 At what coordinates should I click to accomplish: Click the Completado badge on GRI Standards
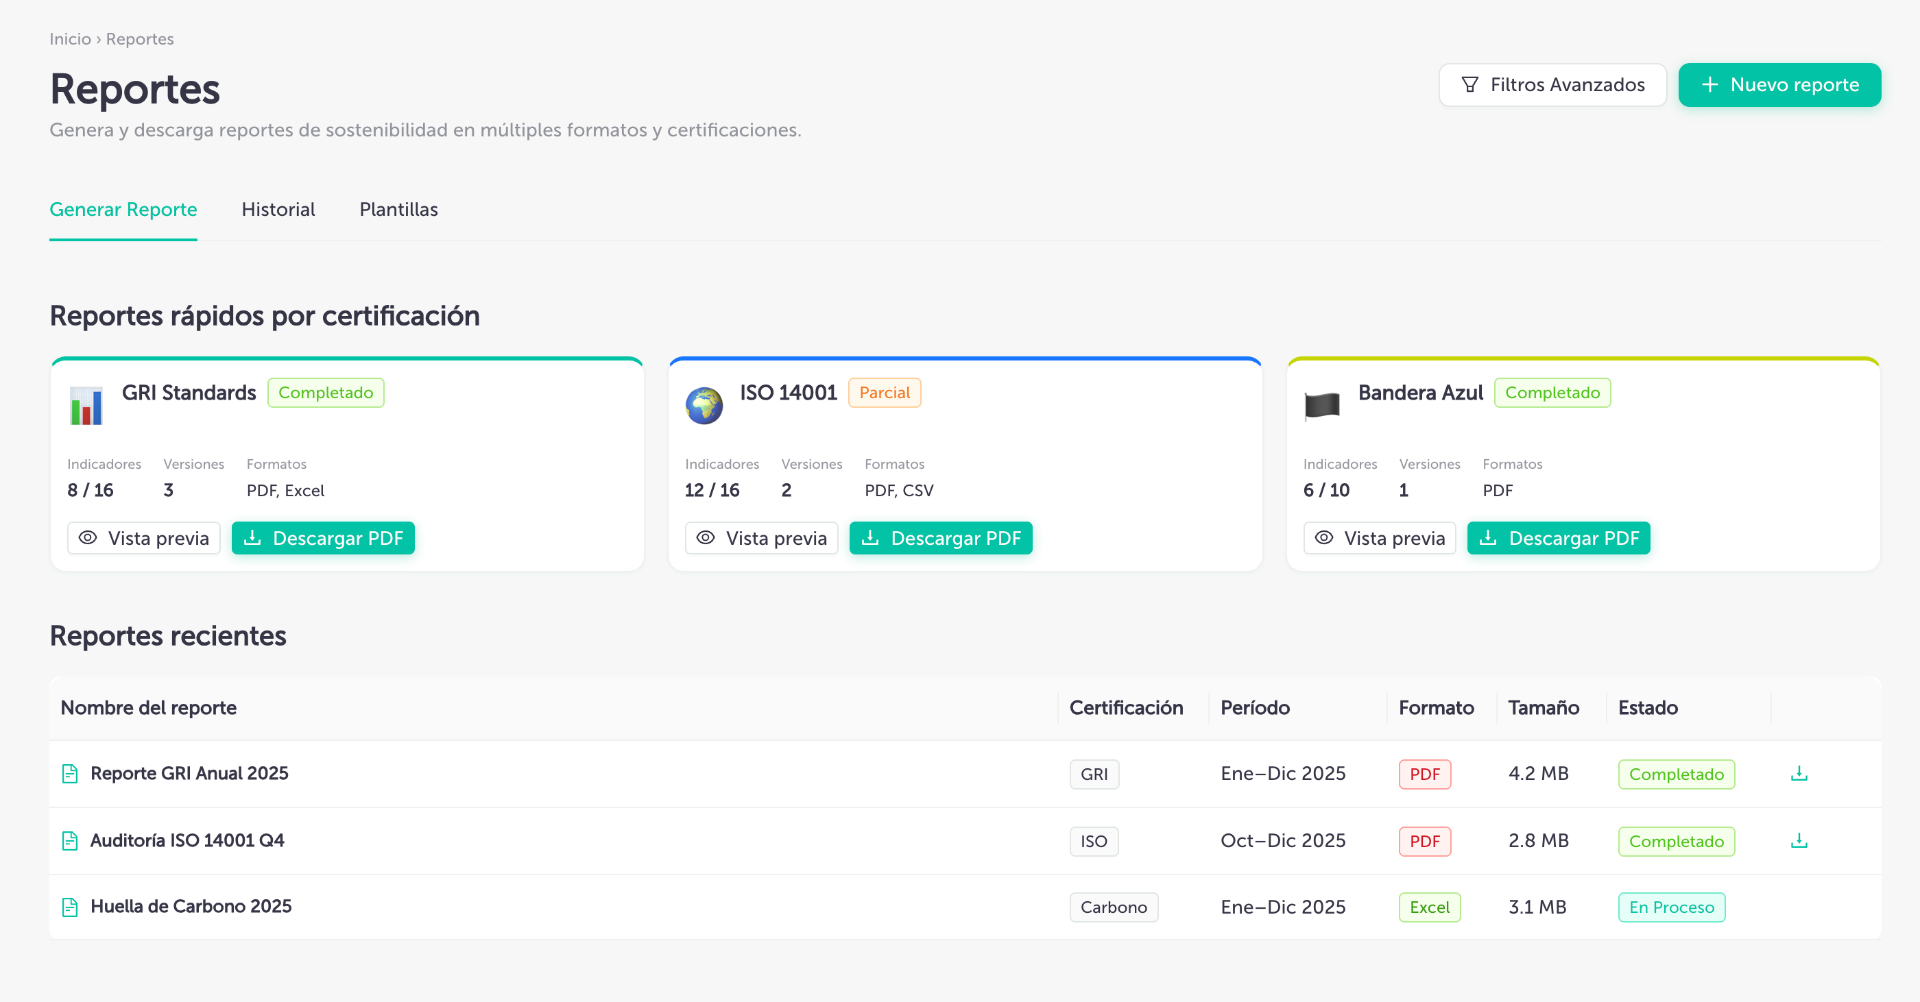[326, 393]
